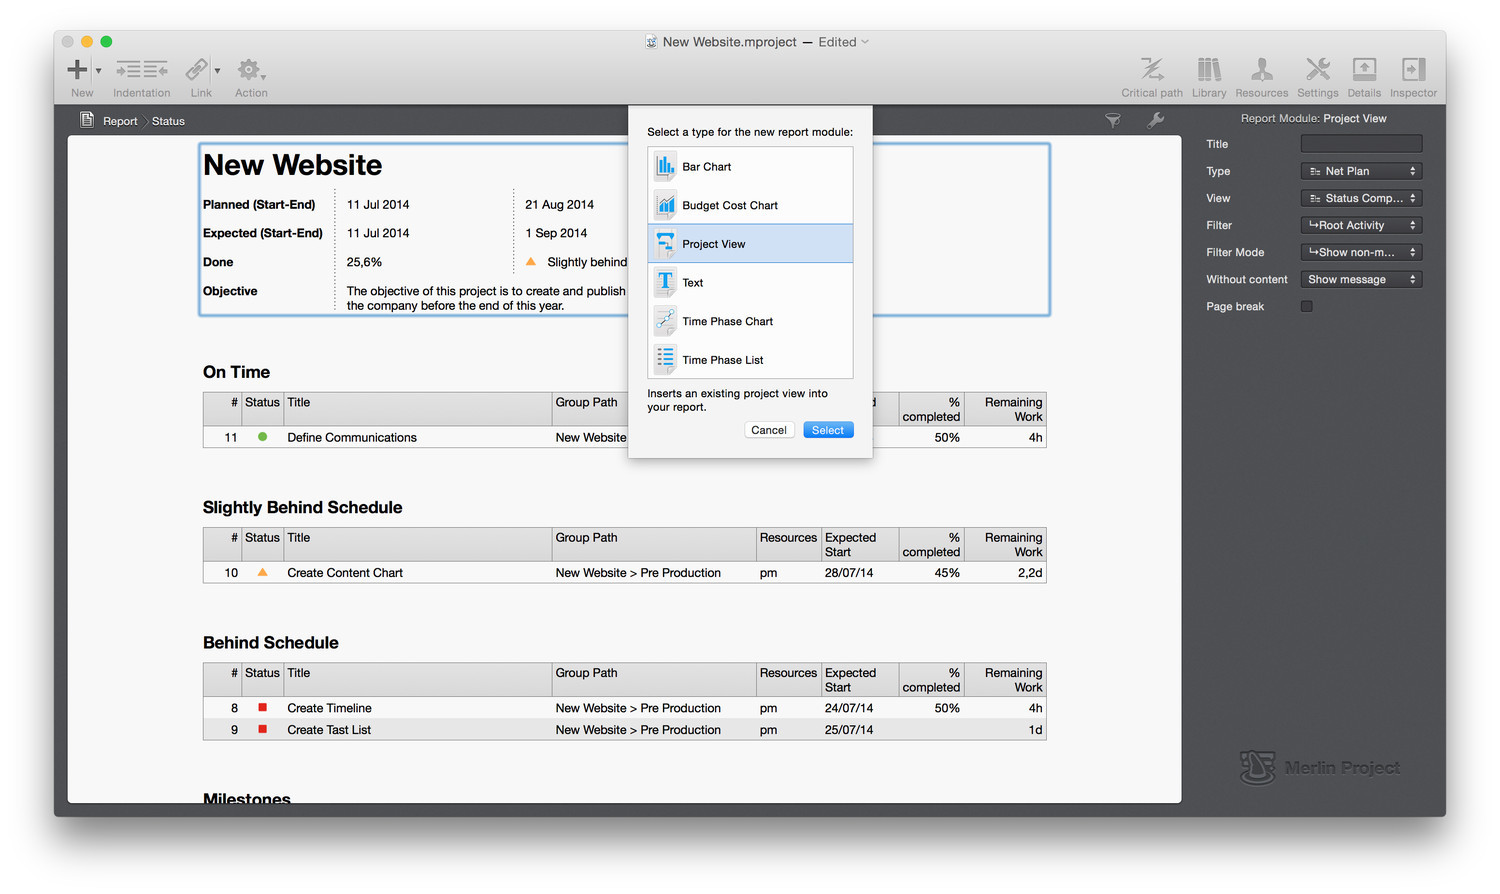Click Report in the breadcrumb path
The width and height of the screenshot is (1500, 894).
[x=120, y=121]
